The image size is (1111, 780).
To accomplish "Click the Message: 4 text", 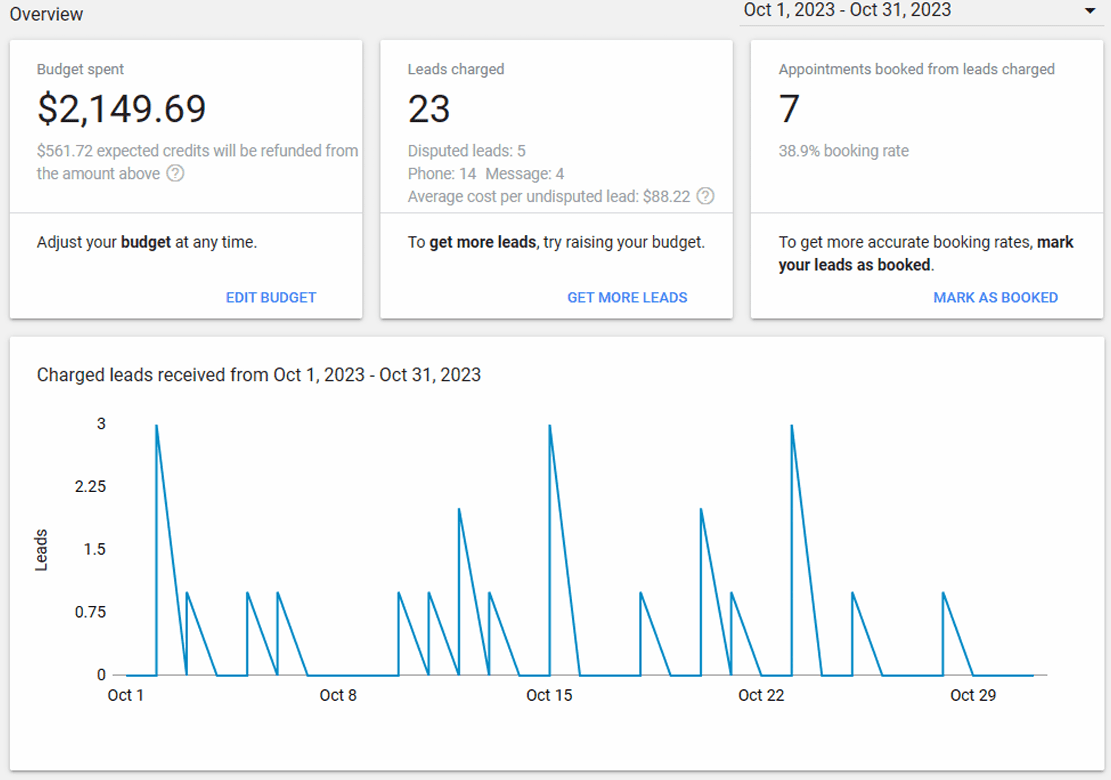I will click(x=524, y=174).
